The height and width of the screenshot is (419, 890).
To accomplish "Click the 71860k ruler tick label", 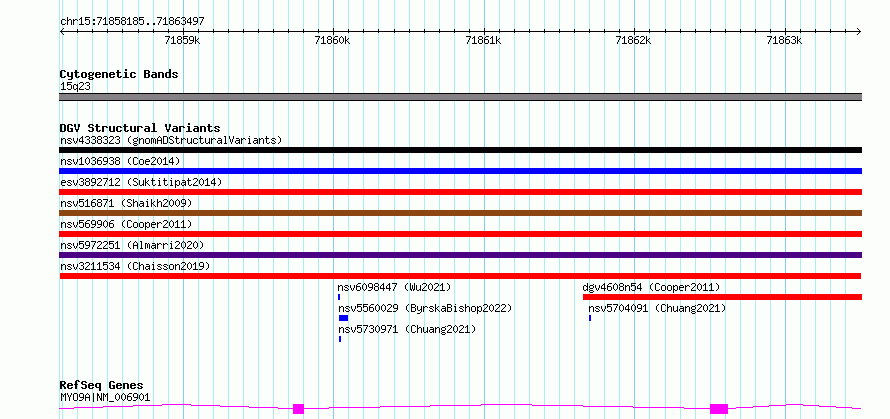I will click(x=333, y=40).
